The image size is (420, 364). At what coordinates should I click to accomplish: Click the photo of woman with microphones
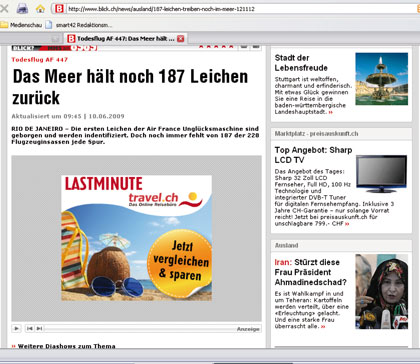pyautogui.click(x=381, y=292)
